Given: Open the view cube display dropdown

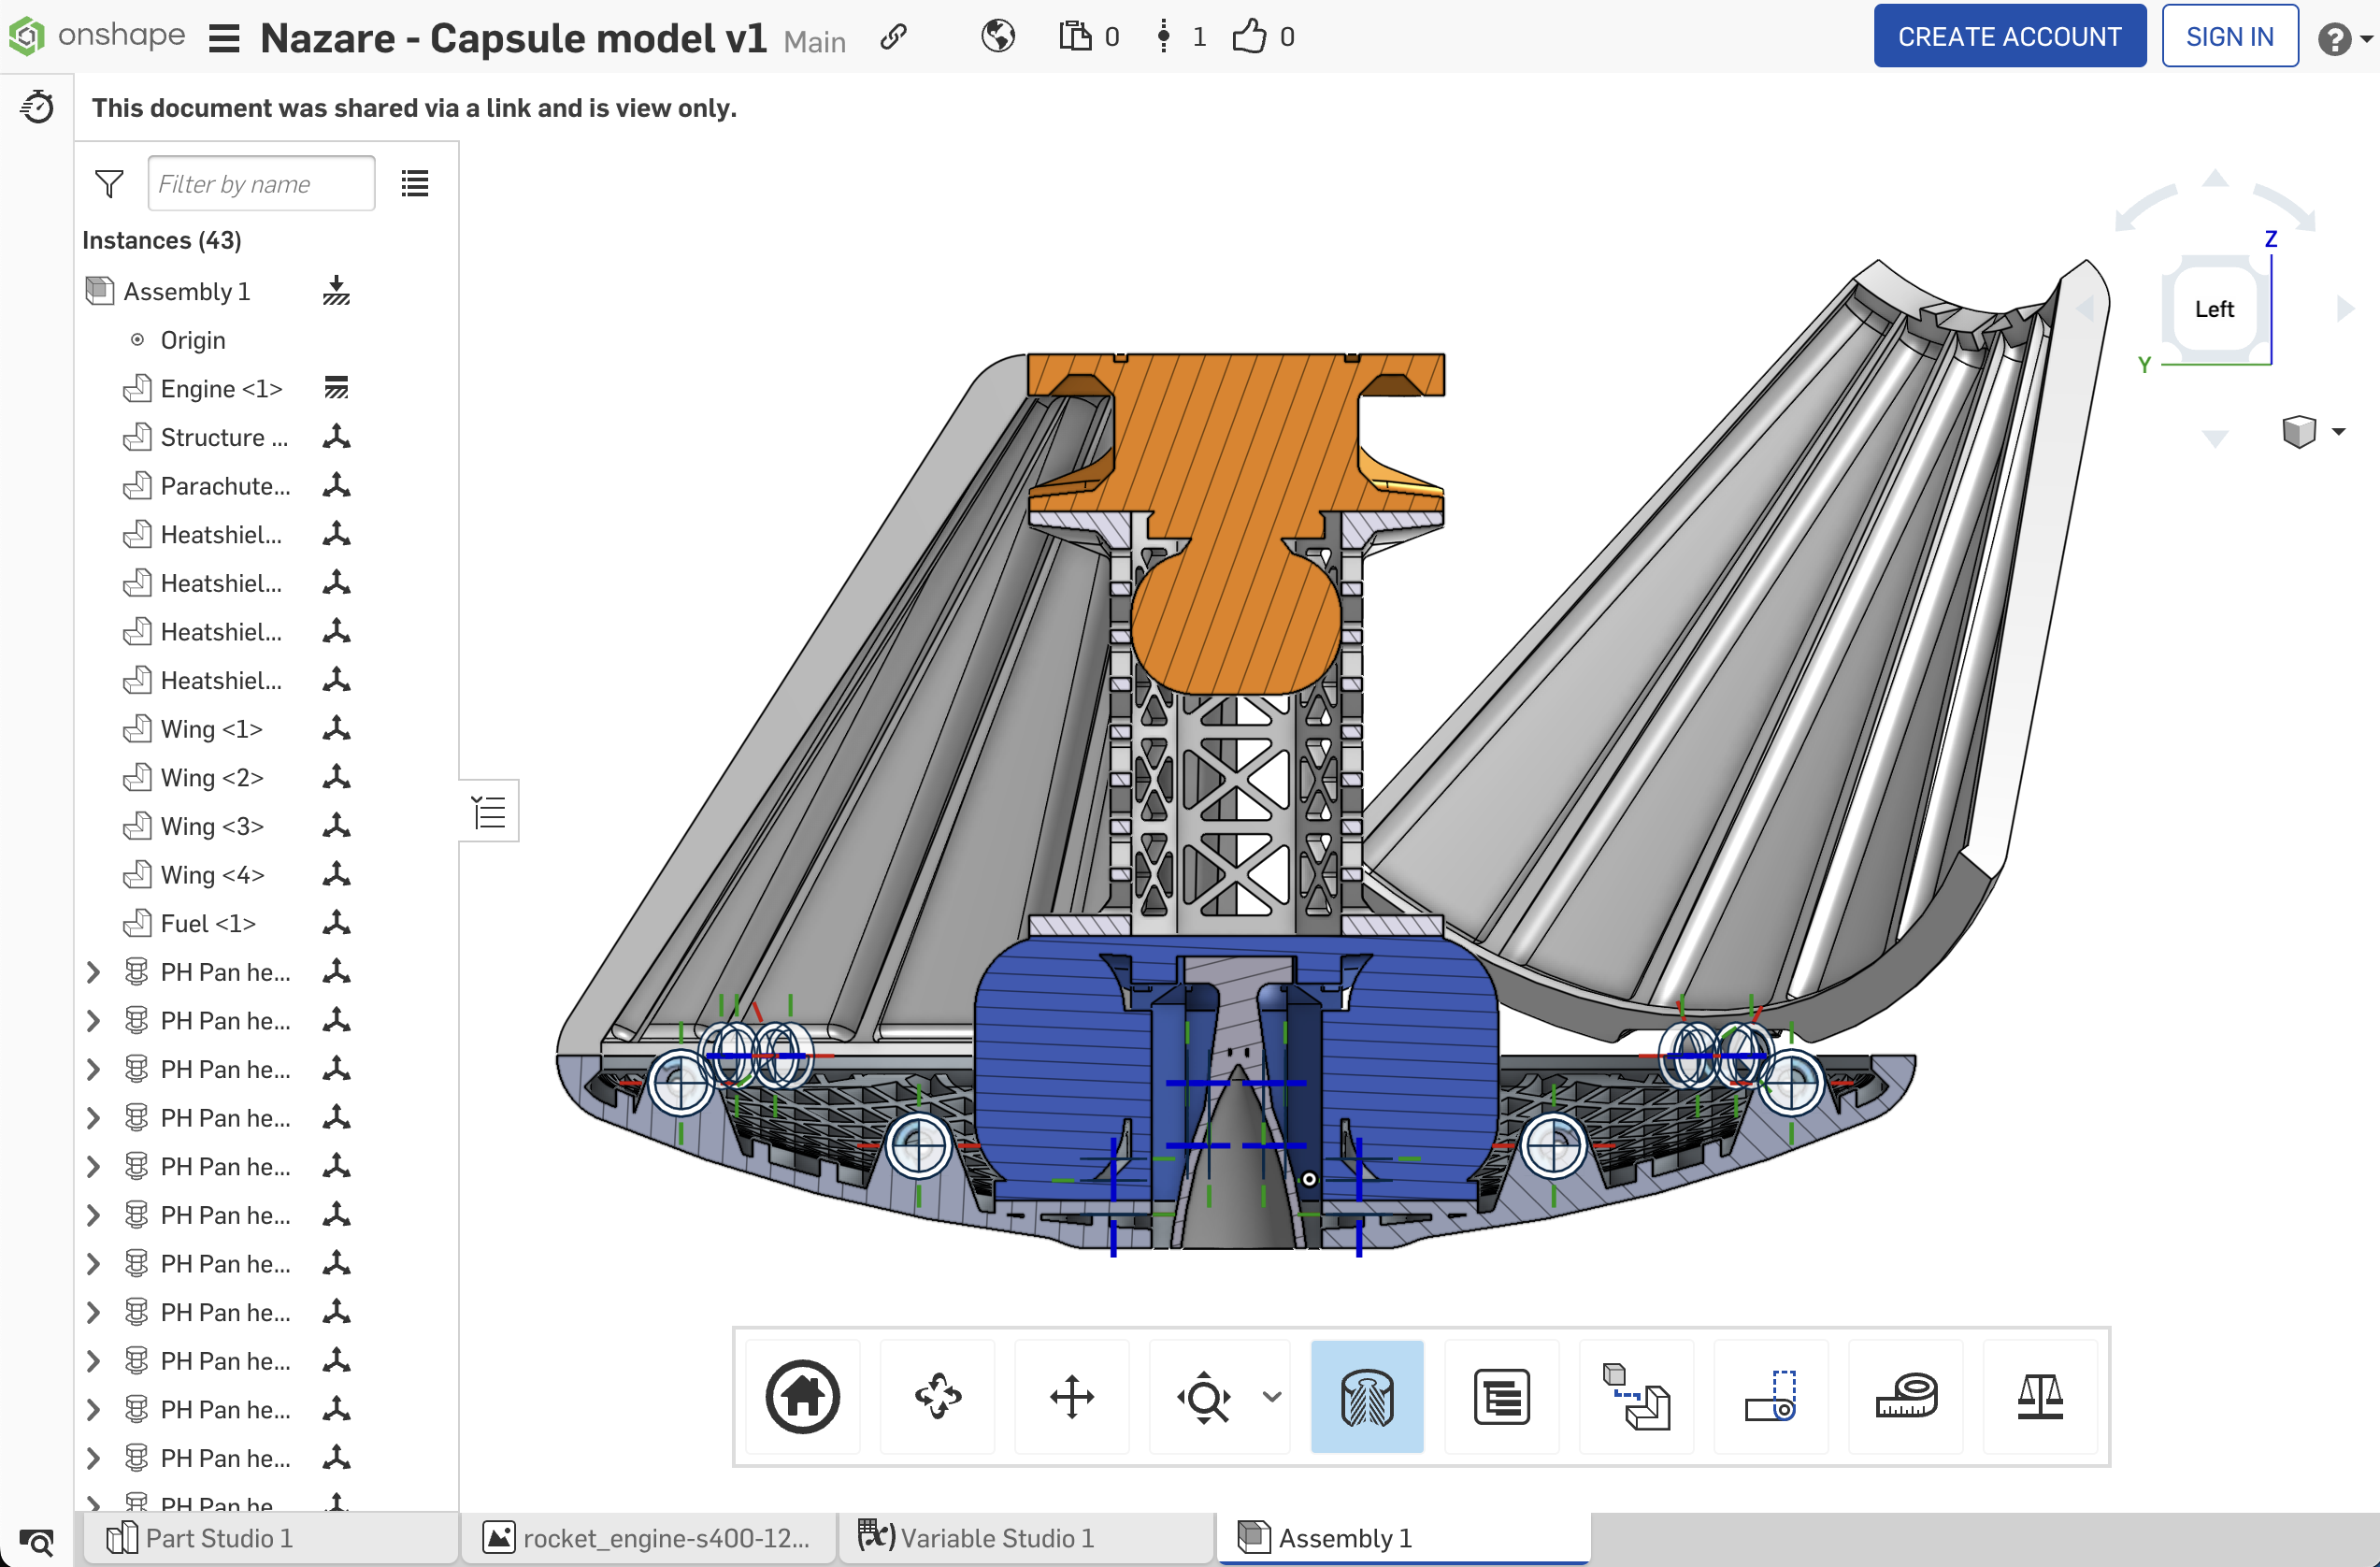Looking at the screenshot, I should (x=2338, y=432).
